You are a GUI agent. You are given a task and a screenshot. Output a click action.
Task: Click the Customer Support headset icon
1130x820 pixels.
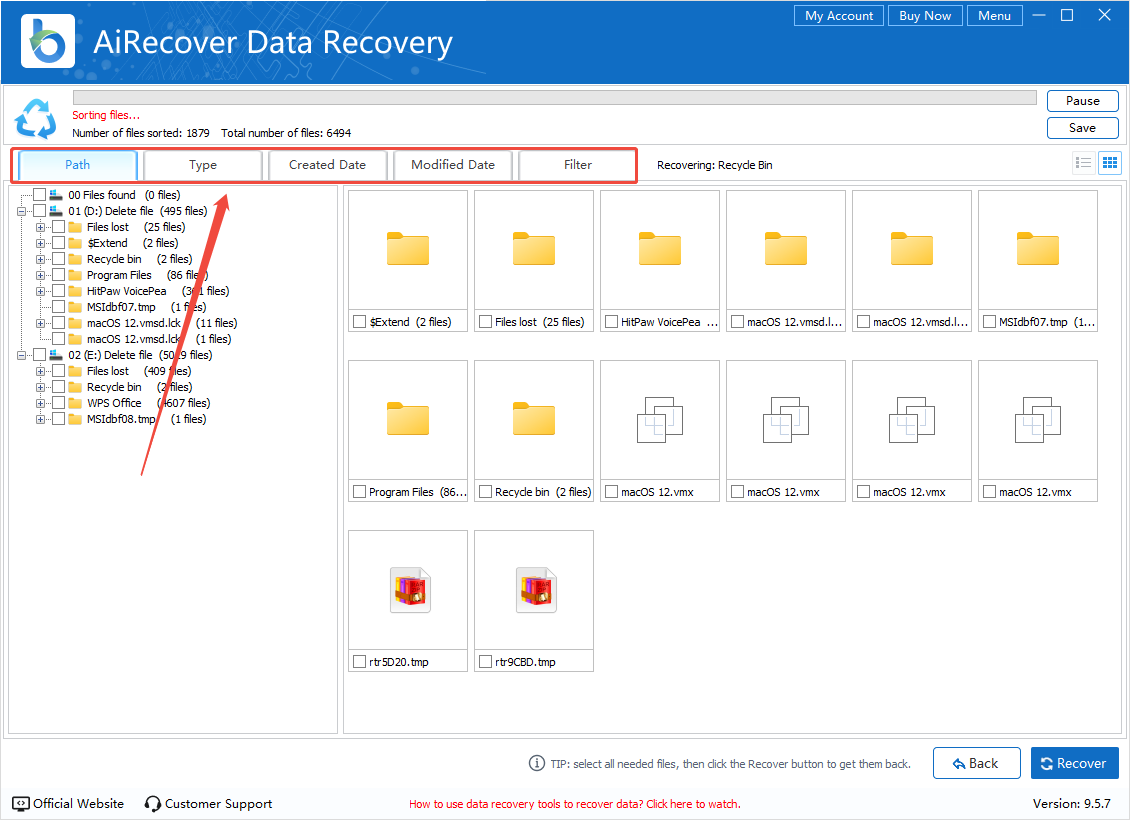153,804
